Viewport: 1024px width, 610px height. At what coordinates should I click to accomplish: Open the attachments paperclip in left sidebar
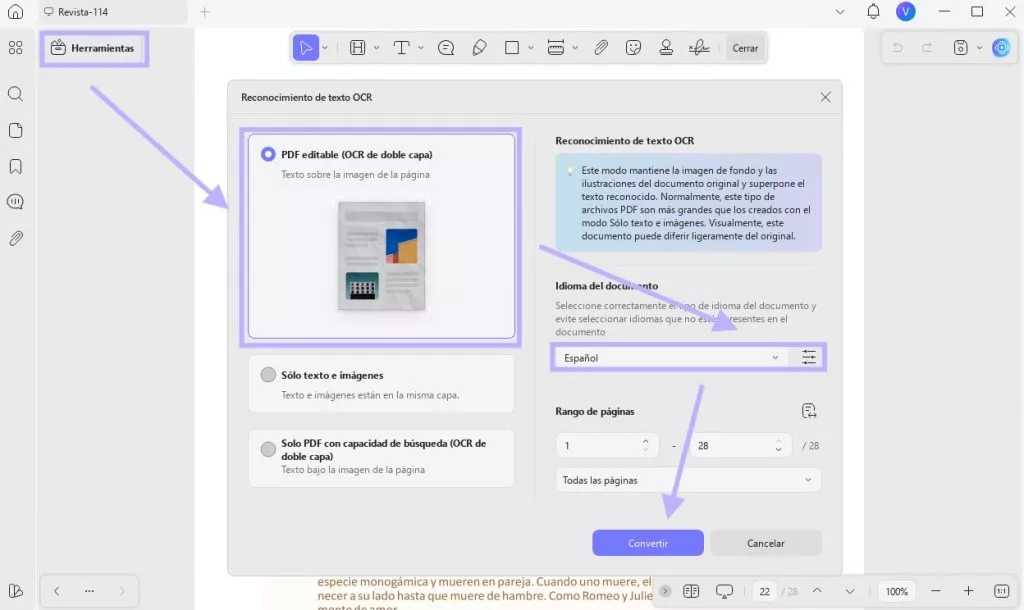[x=16, y=238]
